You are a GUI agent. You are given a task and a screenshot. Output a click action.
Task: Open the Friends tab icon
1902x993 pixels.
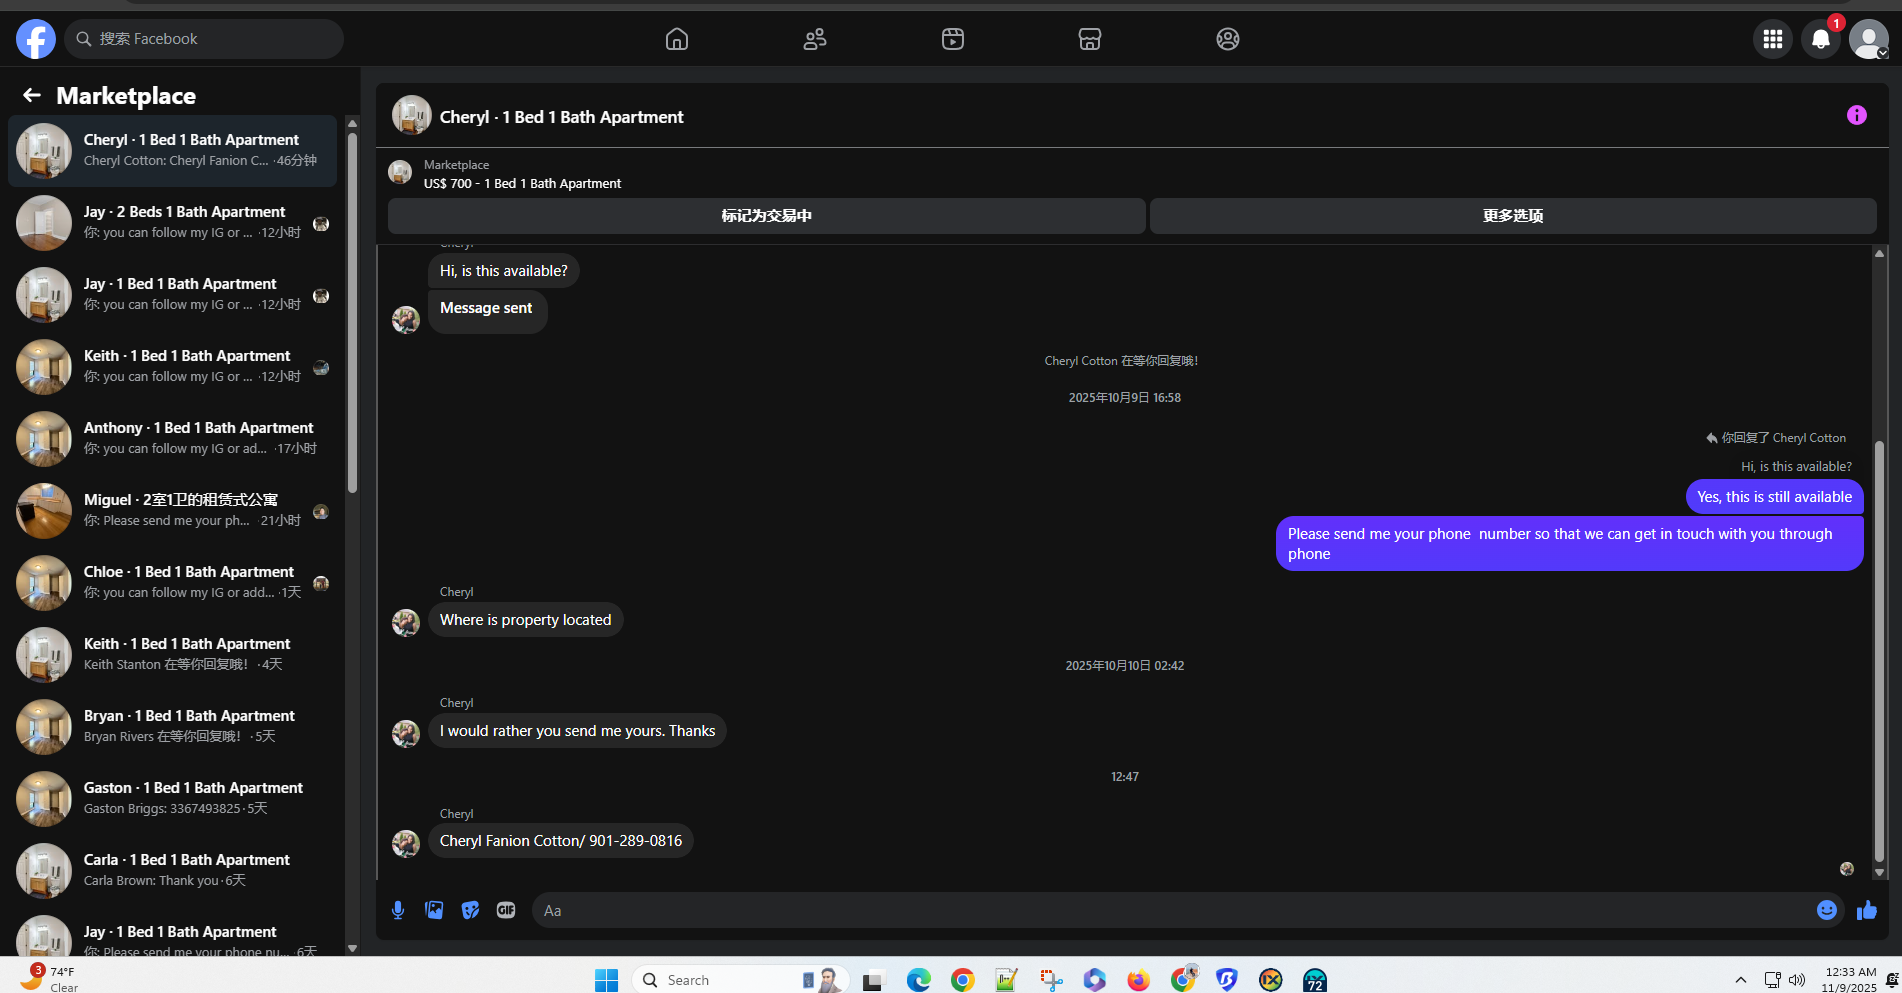(815, 39)
